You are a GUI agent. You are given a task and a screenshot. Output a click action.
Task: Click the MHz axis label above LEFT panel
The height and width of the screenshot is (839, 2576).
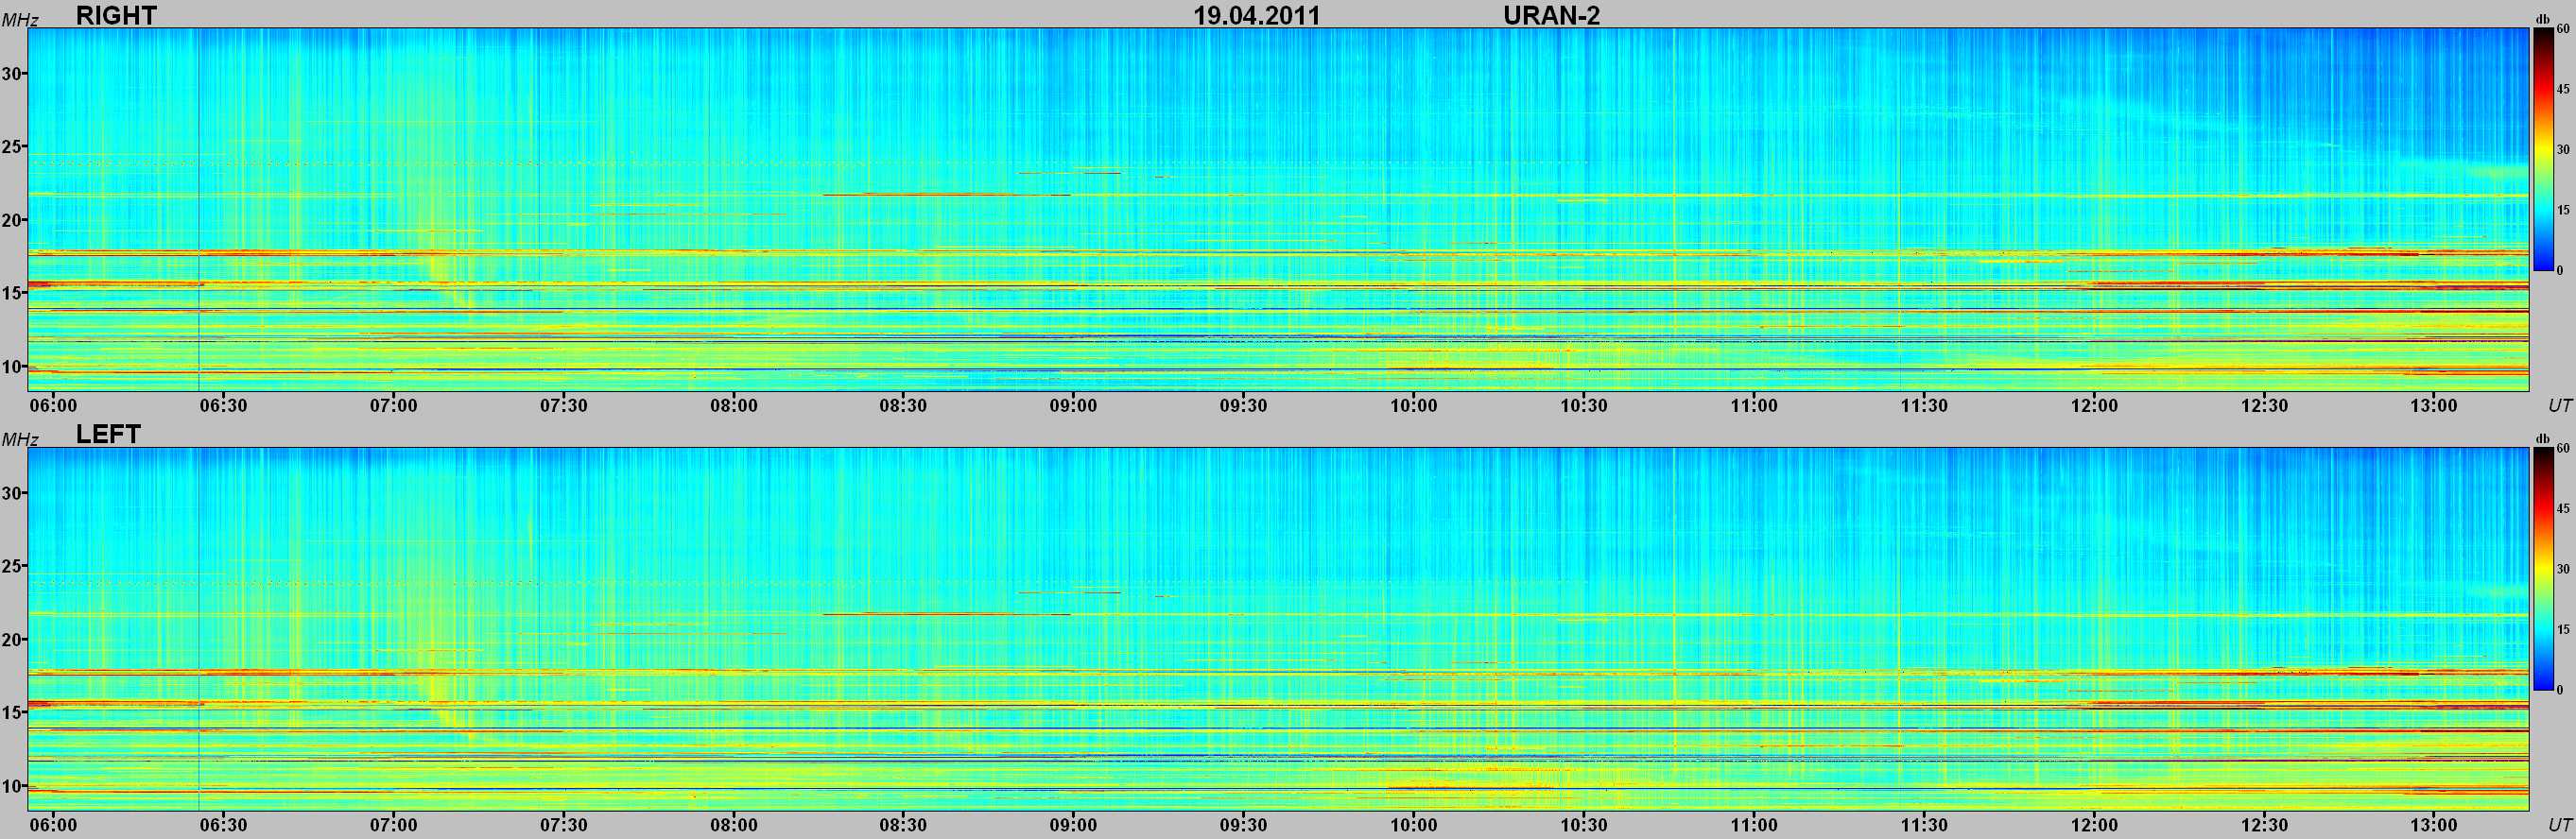pyautogui.click(x=19, y=439)
